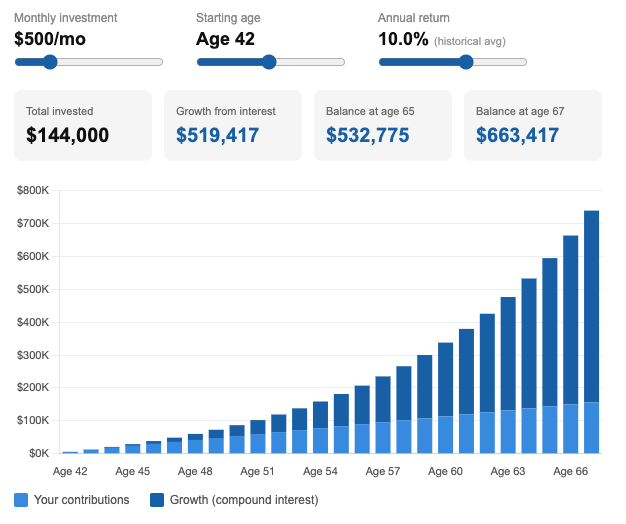Click the Annual return slider handle
This screenshot has height=524, width=626.
tap(466, 62)
